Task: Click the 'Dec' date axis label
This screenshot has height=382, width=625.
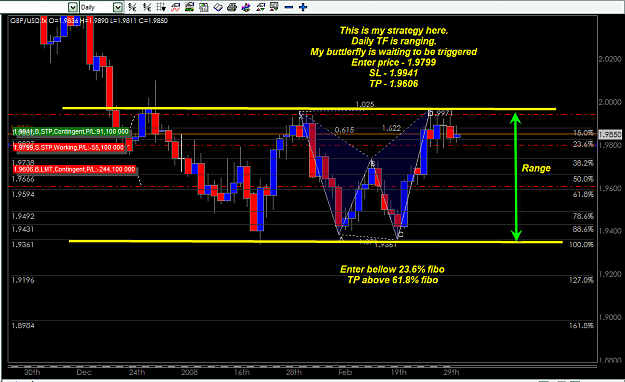Action: 84,372
